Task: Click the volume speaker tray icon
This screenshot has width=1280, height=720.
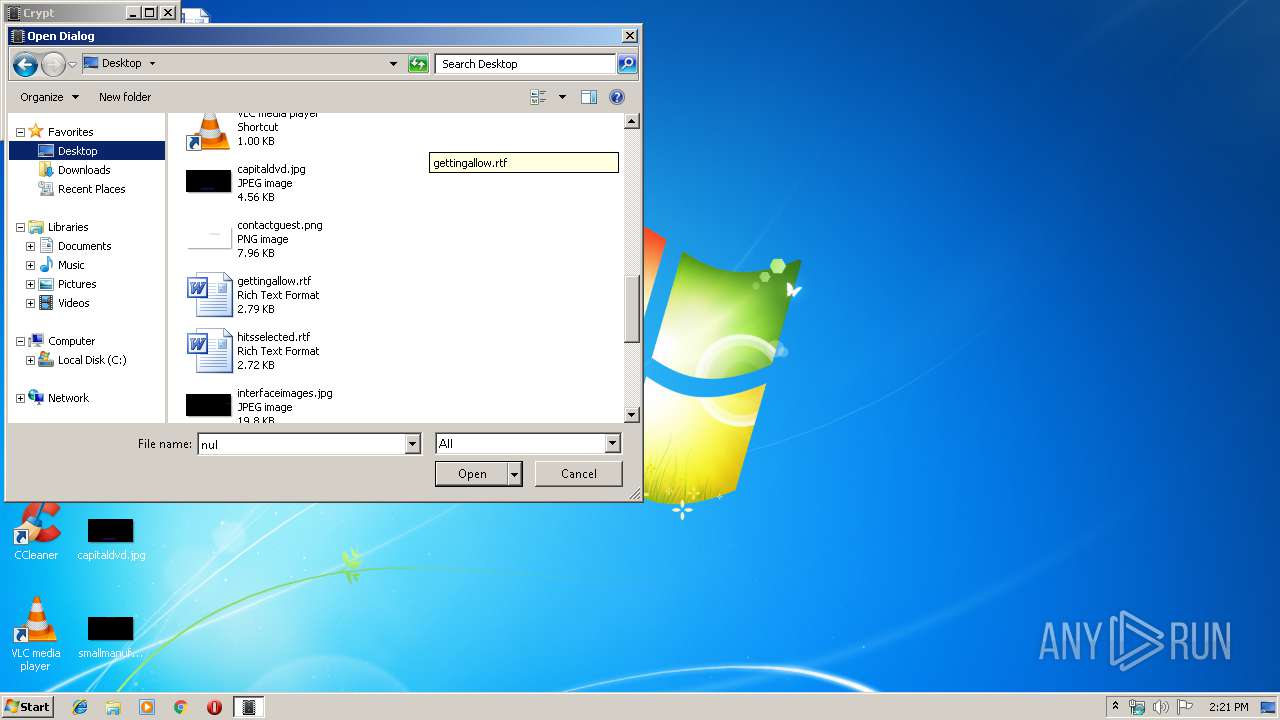Action: pos(1161,707)
